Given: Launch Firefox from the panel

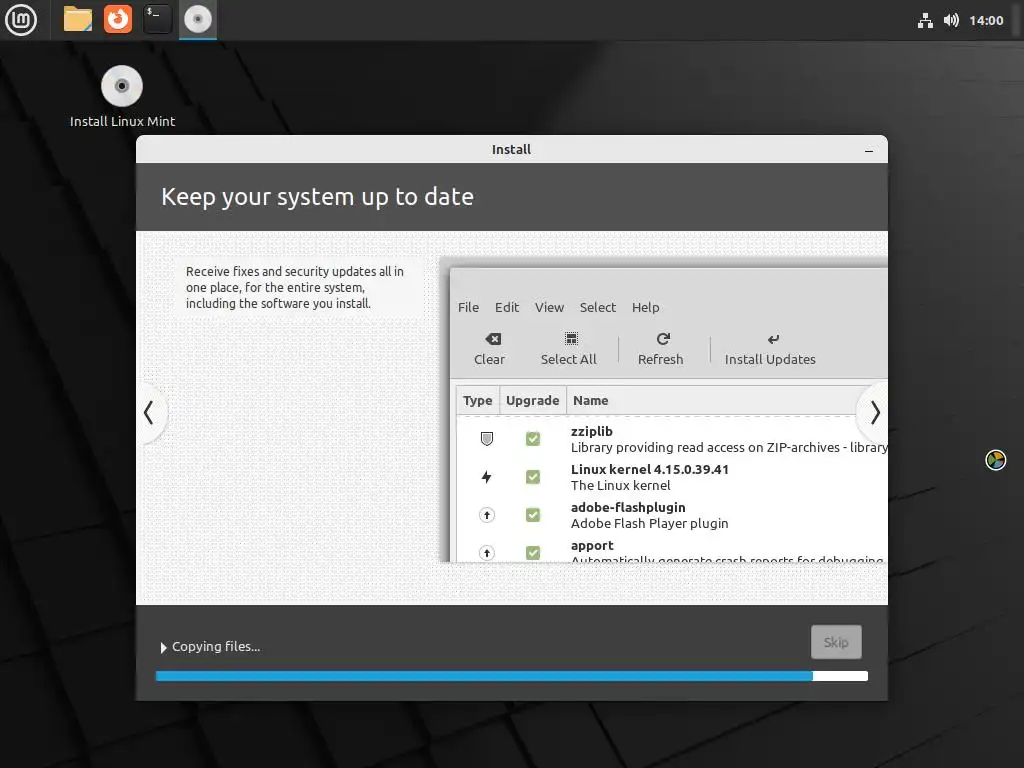Looking at the screenshot, I should tap(118, 20).
